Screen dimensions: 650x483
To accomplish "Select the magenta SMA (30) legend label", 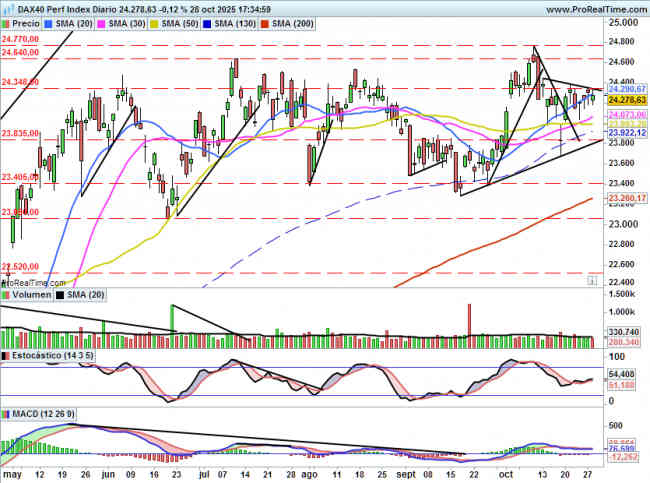I will pos(128,21).
